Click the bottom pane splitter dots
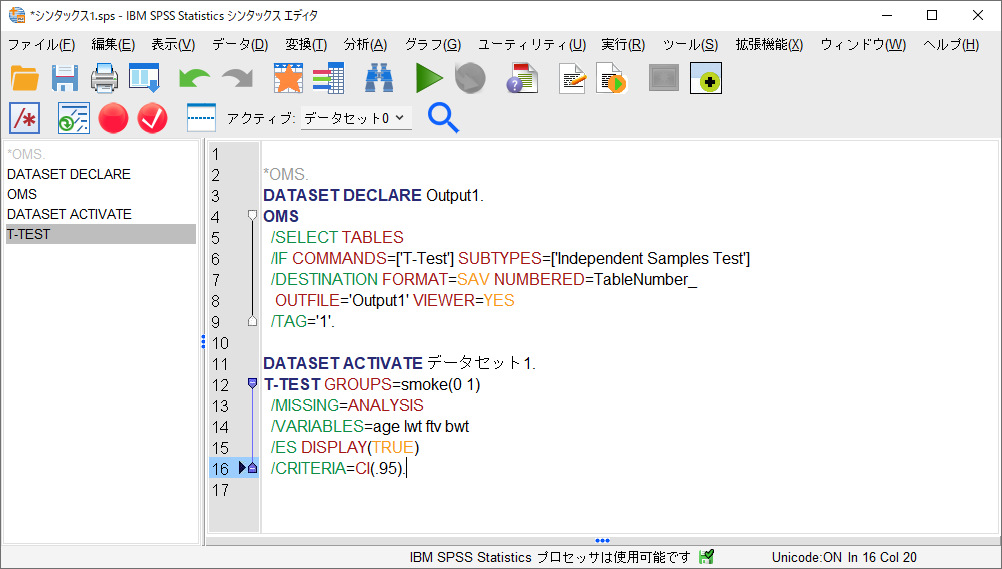 [x=602, y=541]
